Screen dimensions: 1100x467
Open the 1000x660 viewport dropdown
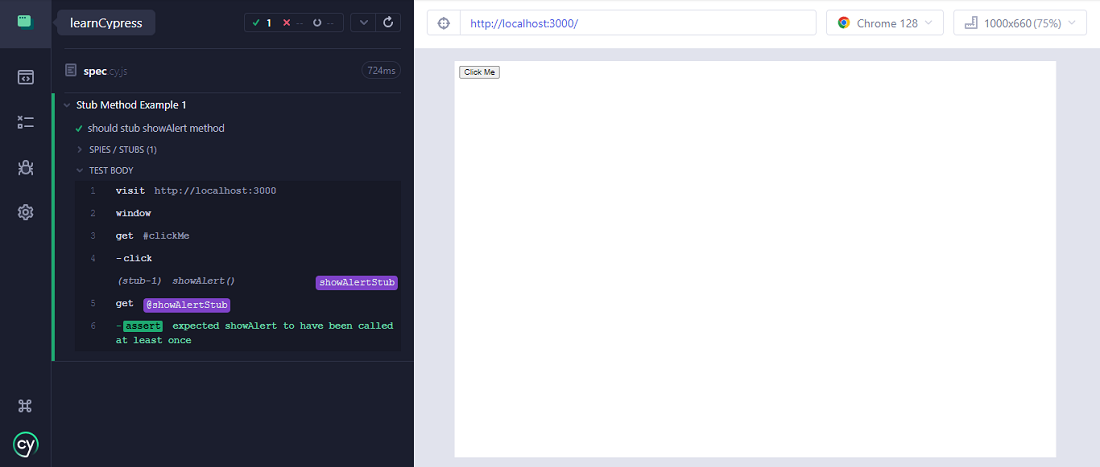(1022, 23)
